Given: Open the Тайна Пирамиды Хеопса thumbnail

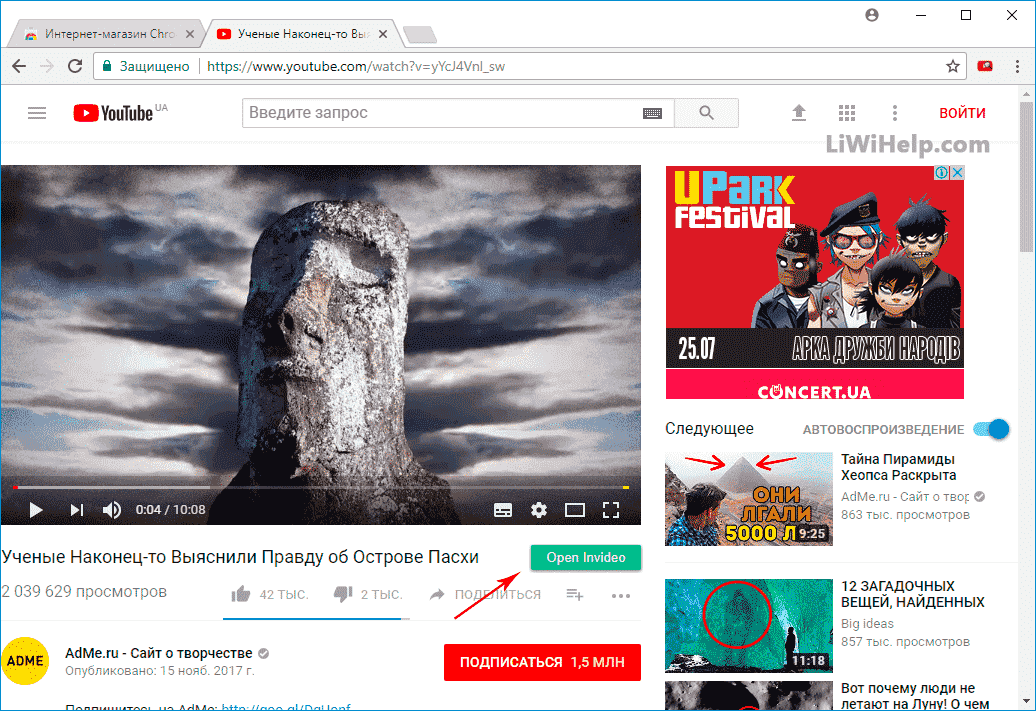Looking at the screenshot, I should (x=749, y=499).
